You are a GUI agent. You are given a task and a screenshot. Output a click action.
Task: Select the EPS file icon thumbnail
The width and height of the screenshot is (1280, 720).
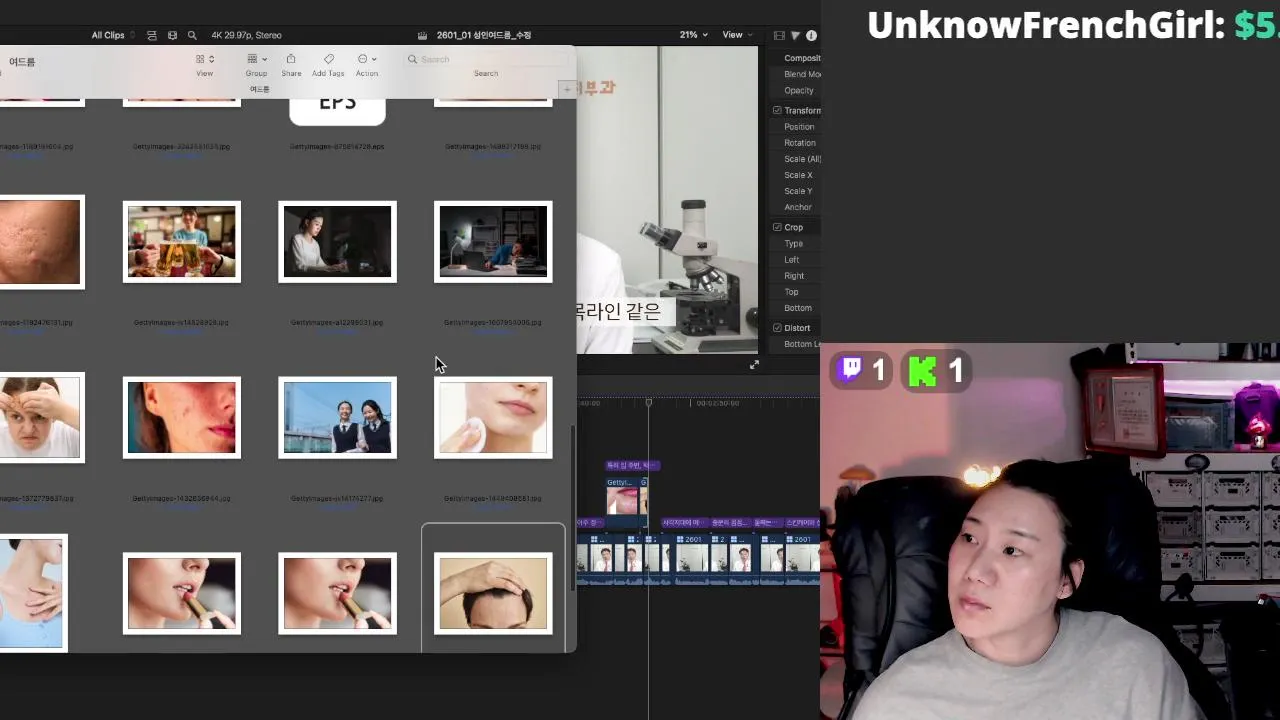338,110
